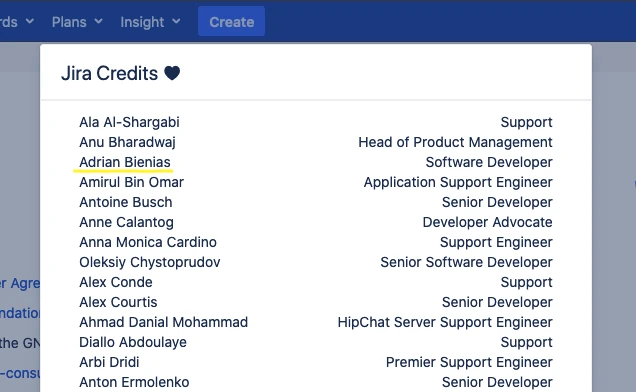
Task: Click the Developer Advocate role text
Action: 487,222
